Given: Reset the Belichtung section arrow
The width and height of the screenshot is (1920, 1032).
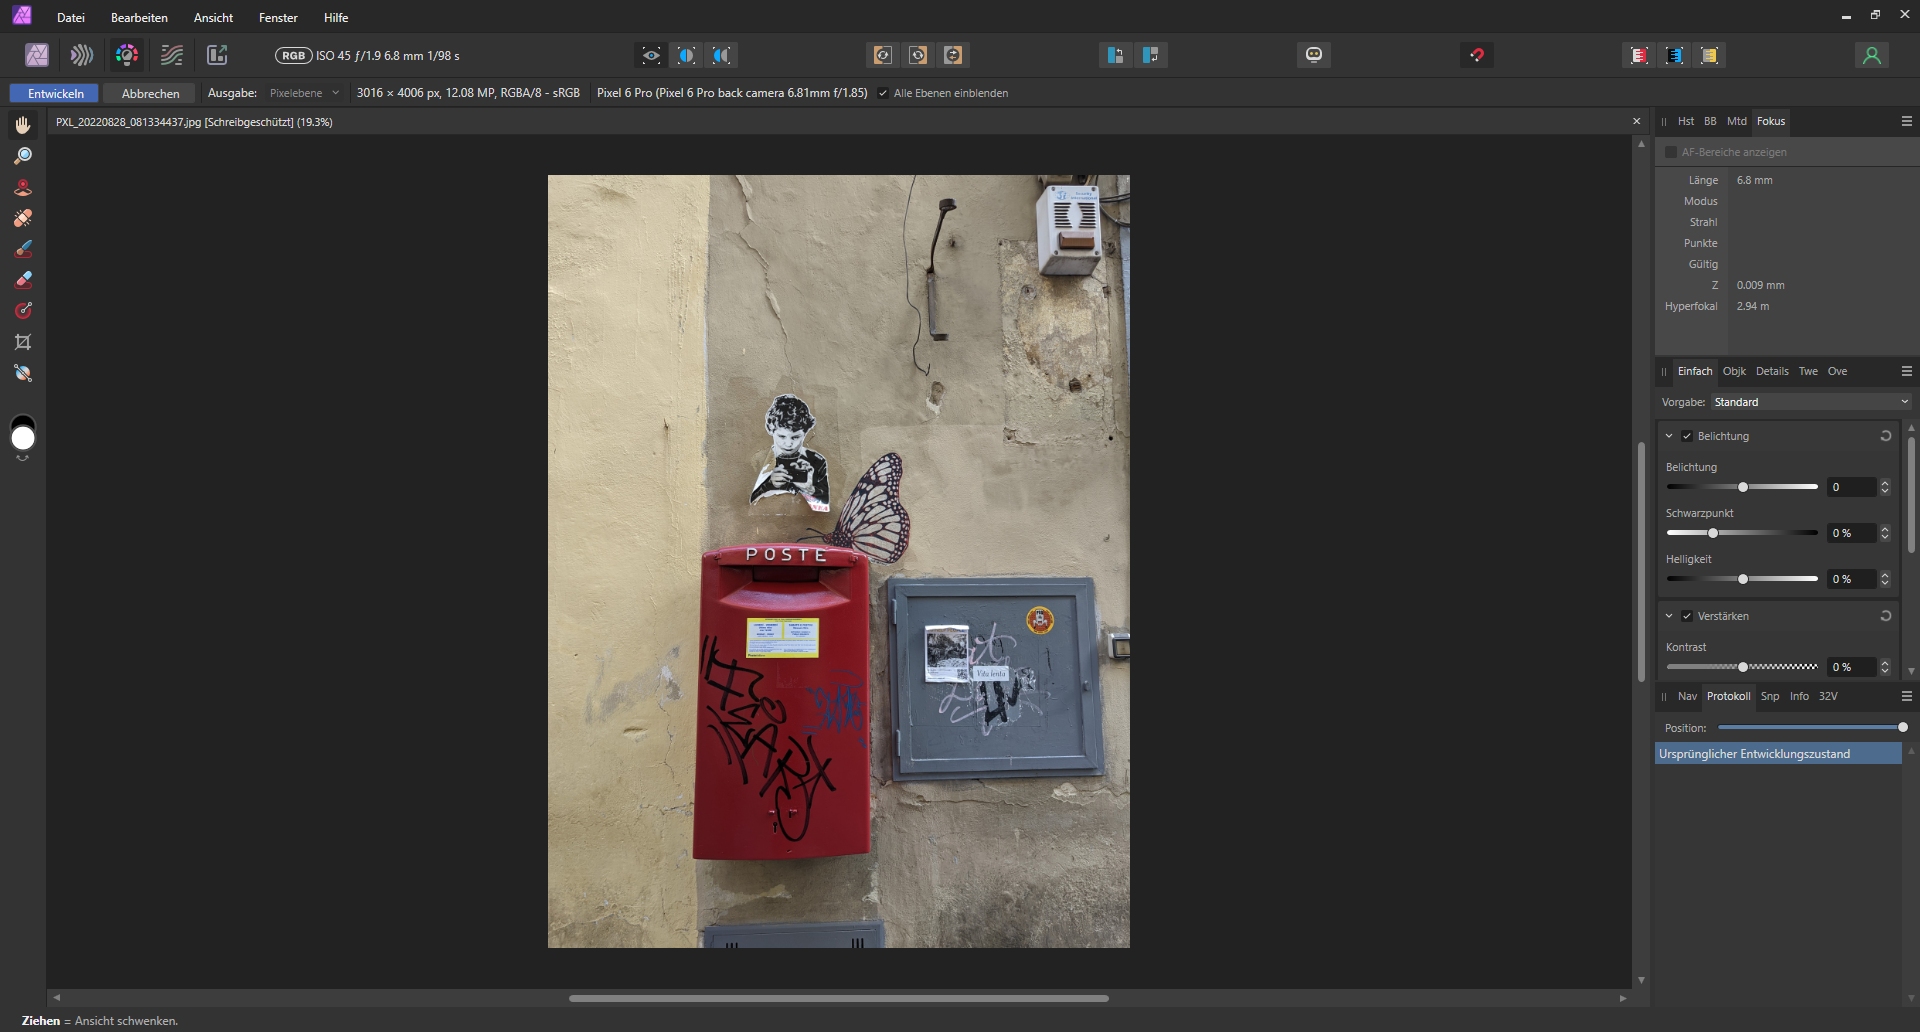Looking at the screenshot, I should pos(1886,436).
